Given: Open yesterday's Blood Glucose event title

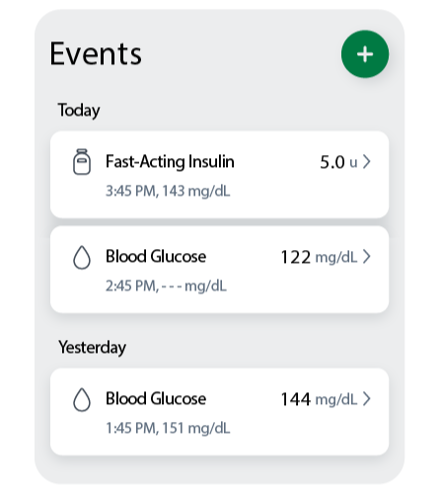Looking at the screenshot, I should 156,399.
